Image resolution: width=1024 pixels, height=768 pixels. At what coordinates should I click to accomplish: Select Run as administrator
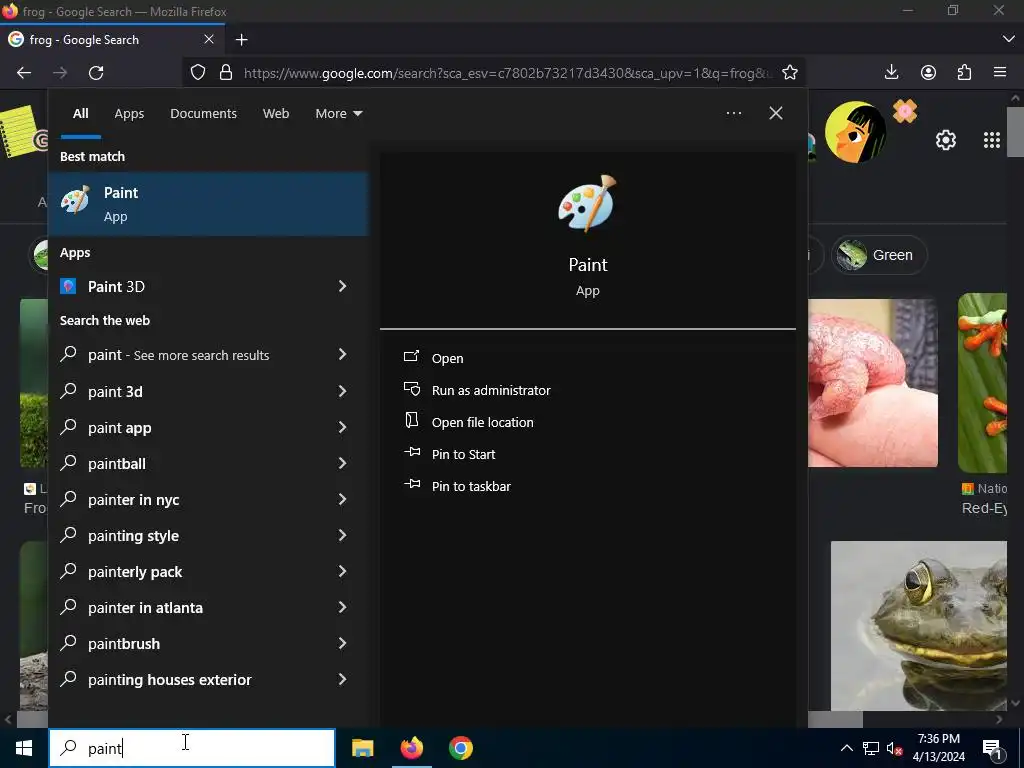coord(491,391)
